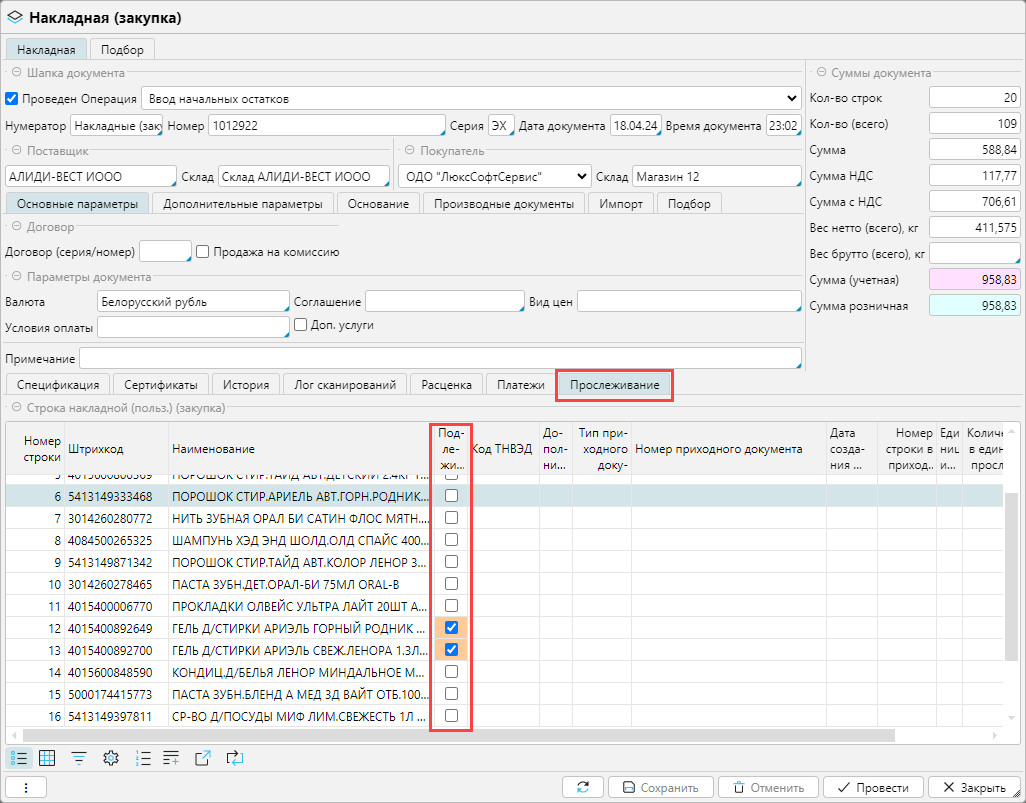
Task: Click the three-dots menu button
Action: click(x=26, y=787)
